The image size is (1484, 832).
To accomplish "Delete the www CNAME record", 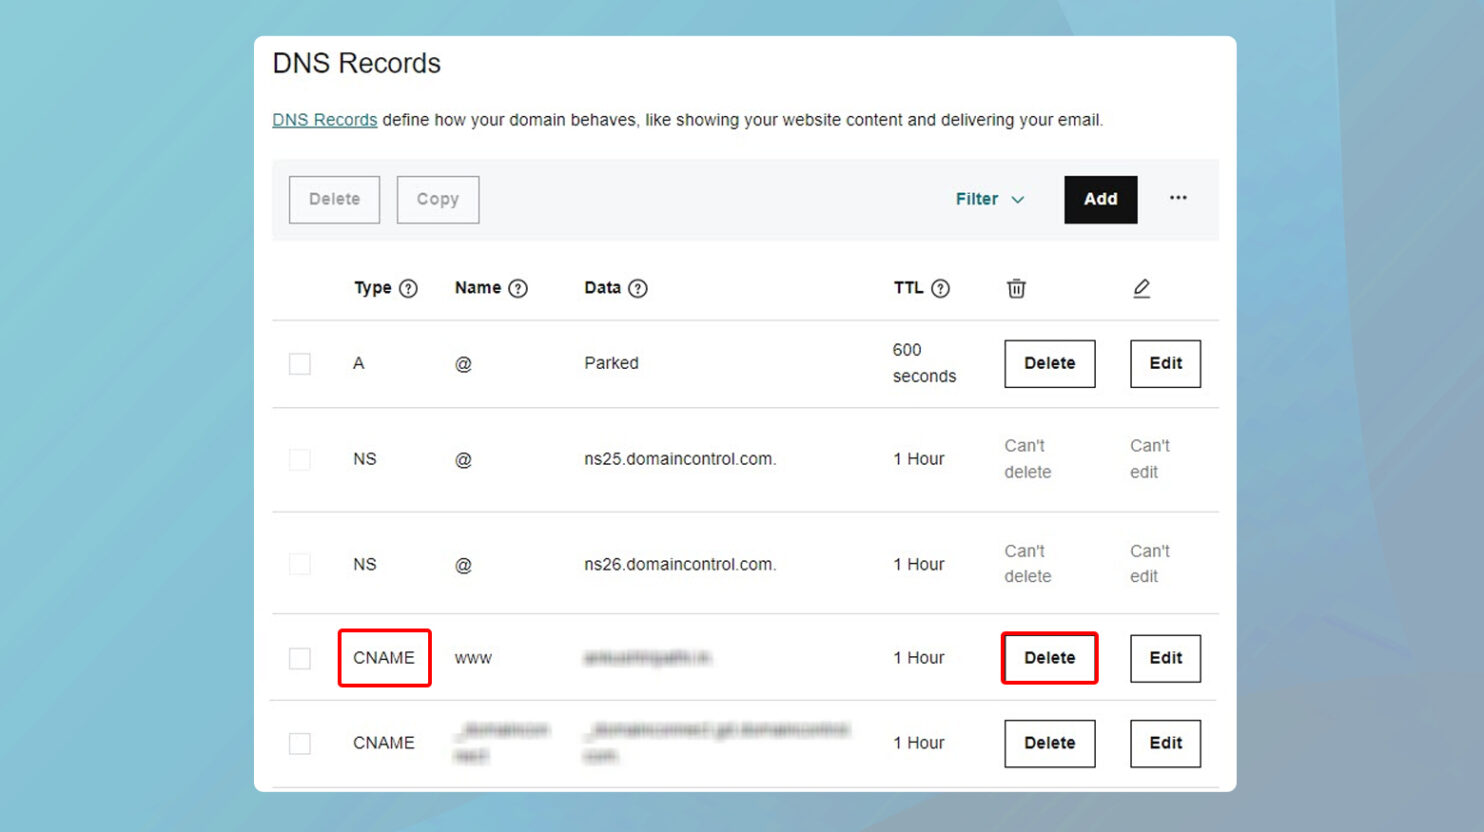I will pos(1049,658).
